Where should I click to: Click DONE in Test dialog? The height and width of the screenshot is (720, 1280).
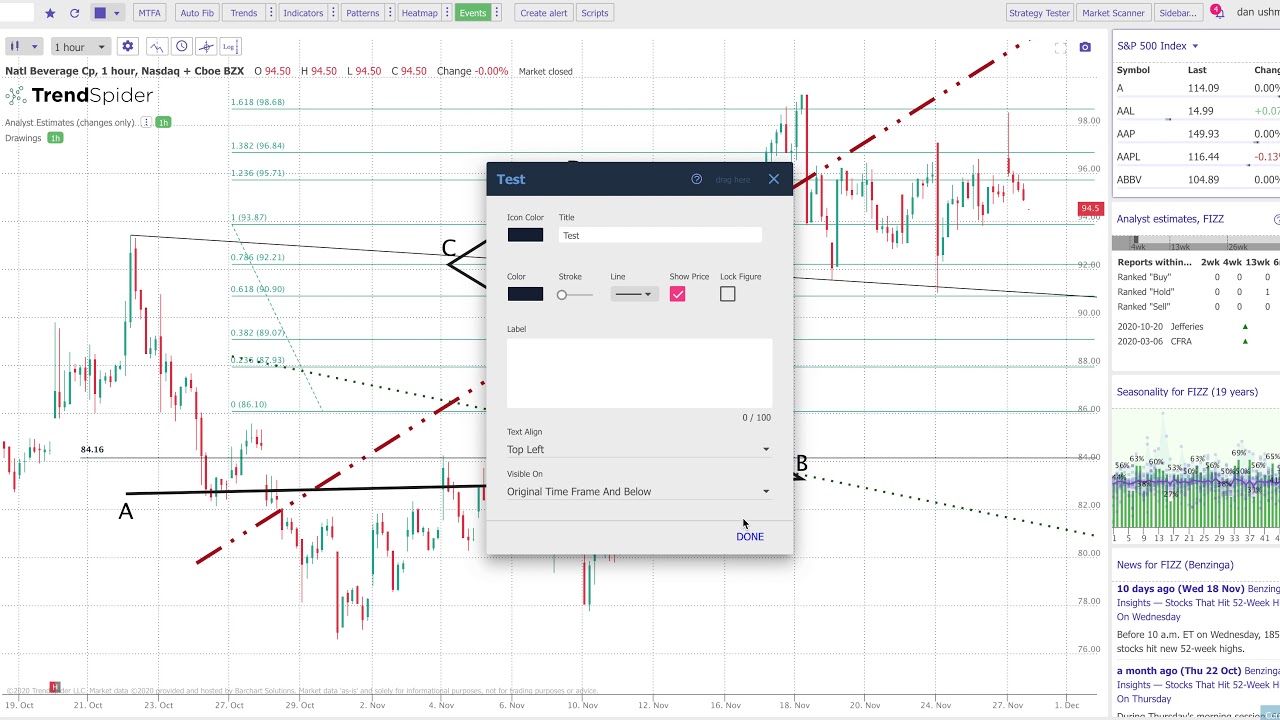(750, 537)
